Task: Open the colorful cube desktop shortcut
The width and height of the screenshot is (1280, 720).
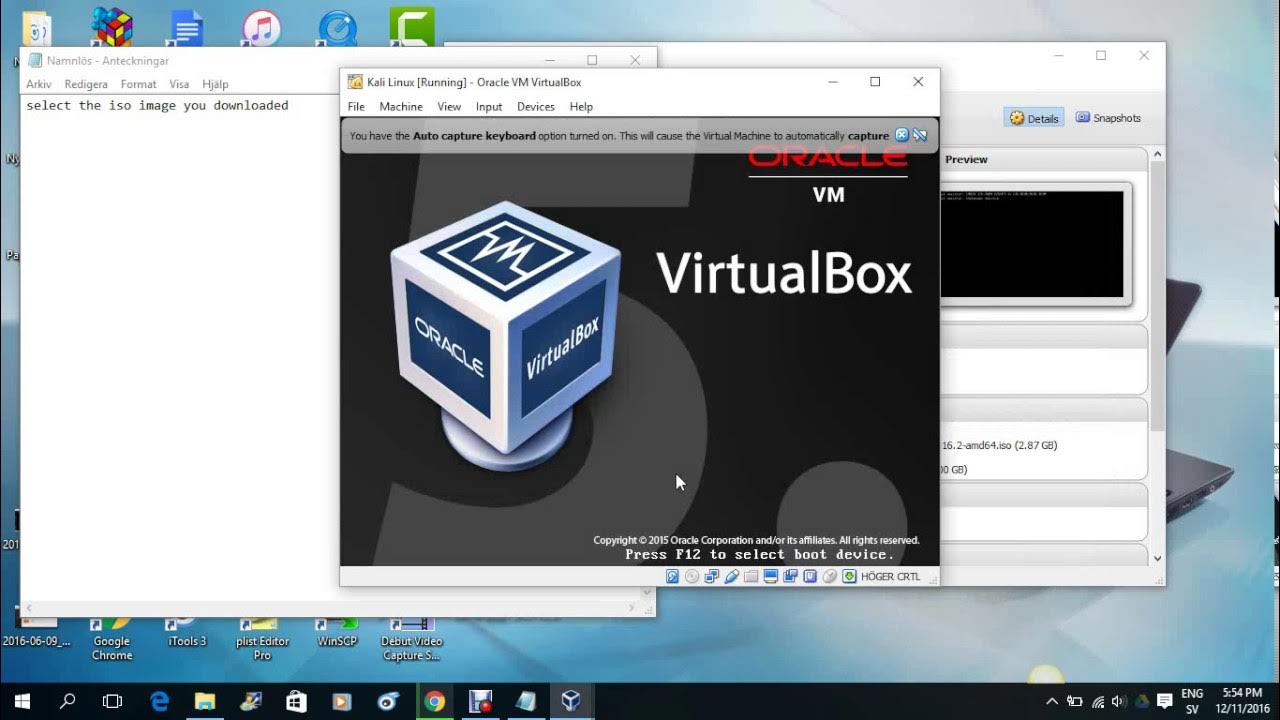Action: pos(112,25)
